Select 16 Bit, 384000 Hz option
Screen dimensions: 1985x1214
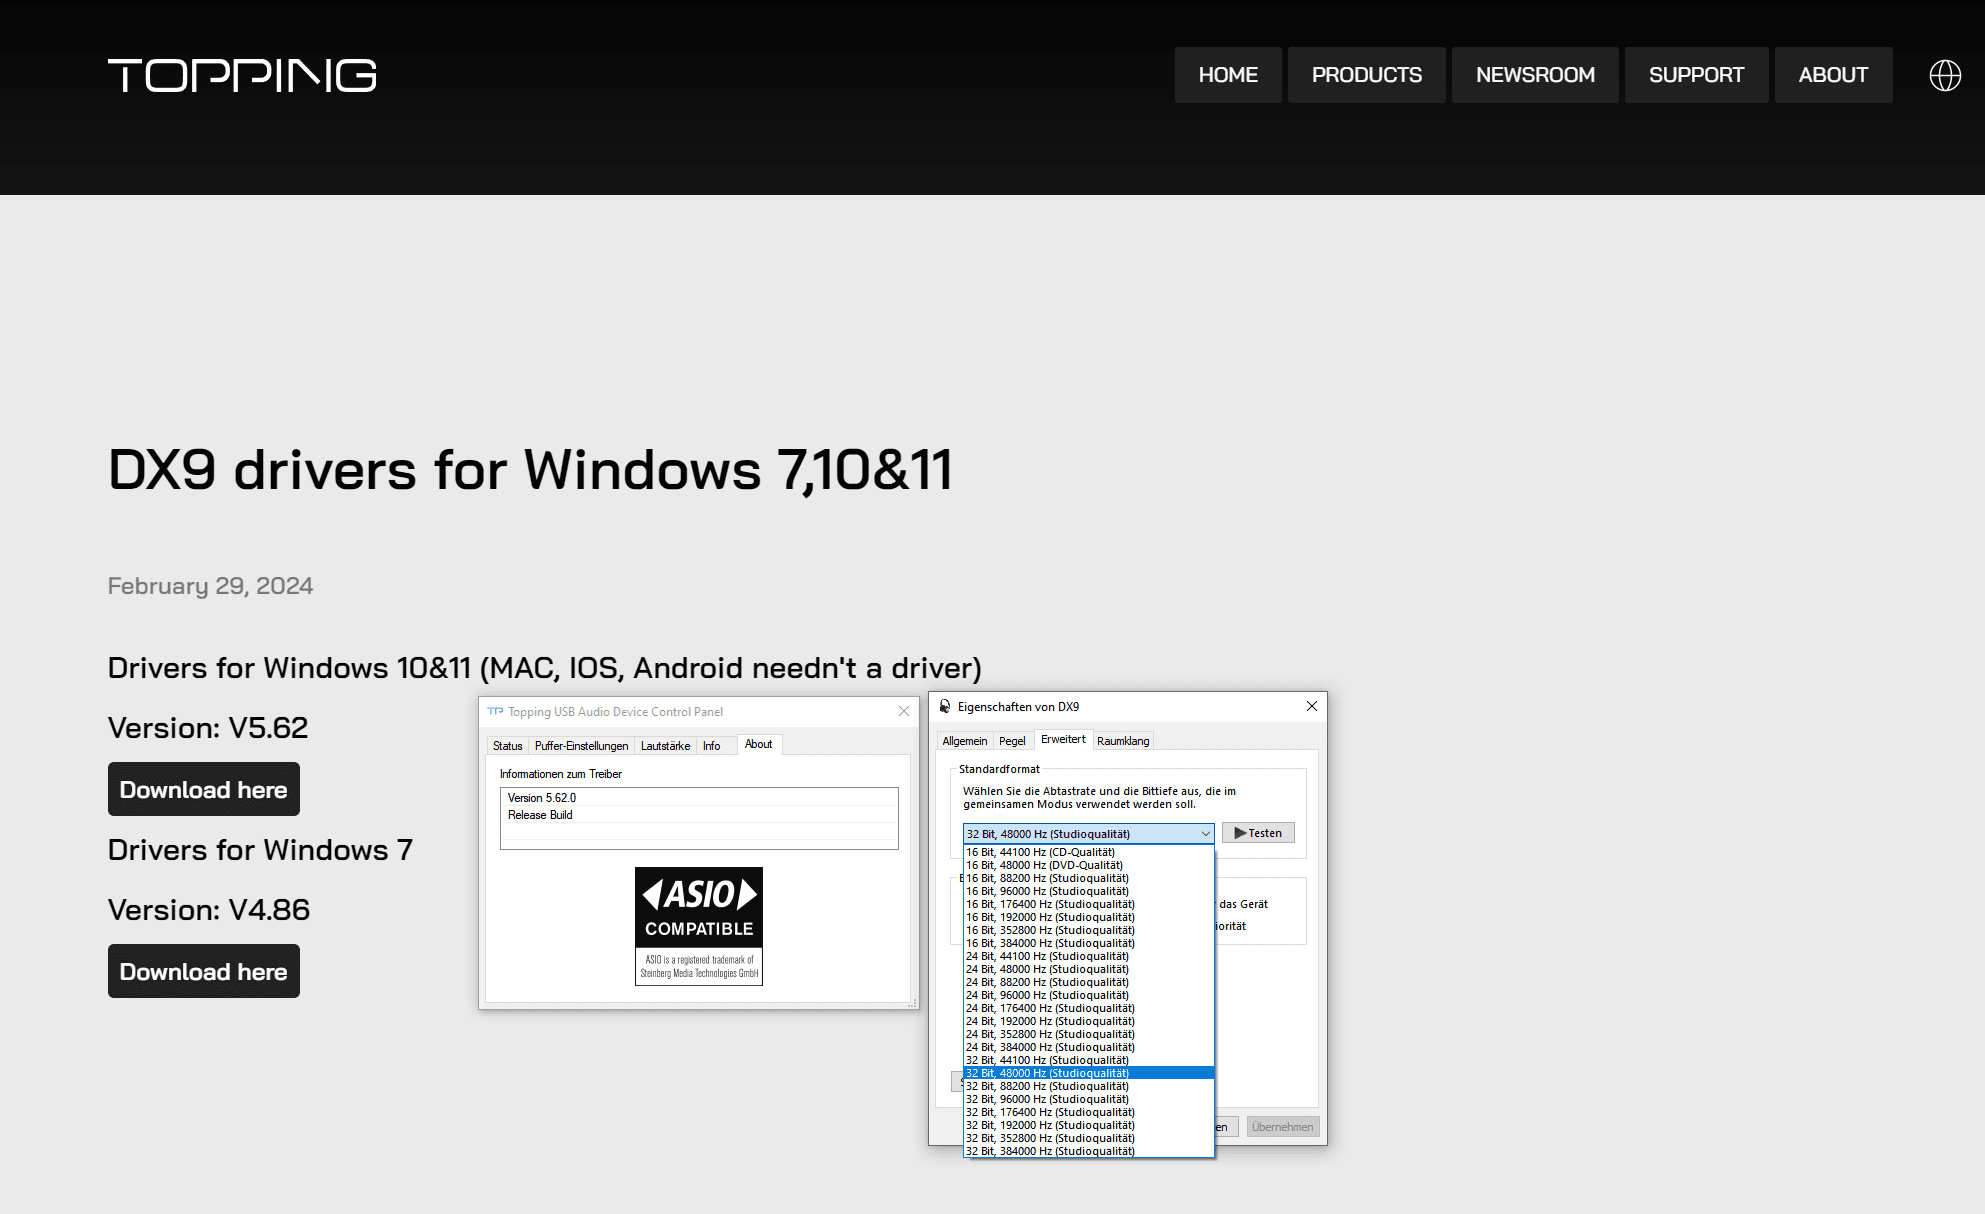click(x=1088, y=943)
